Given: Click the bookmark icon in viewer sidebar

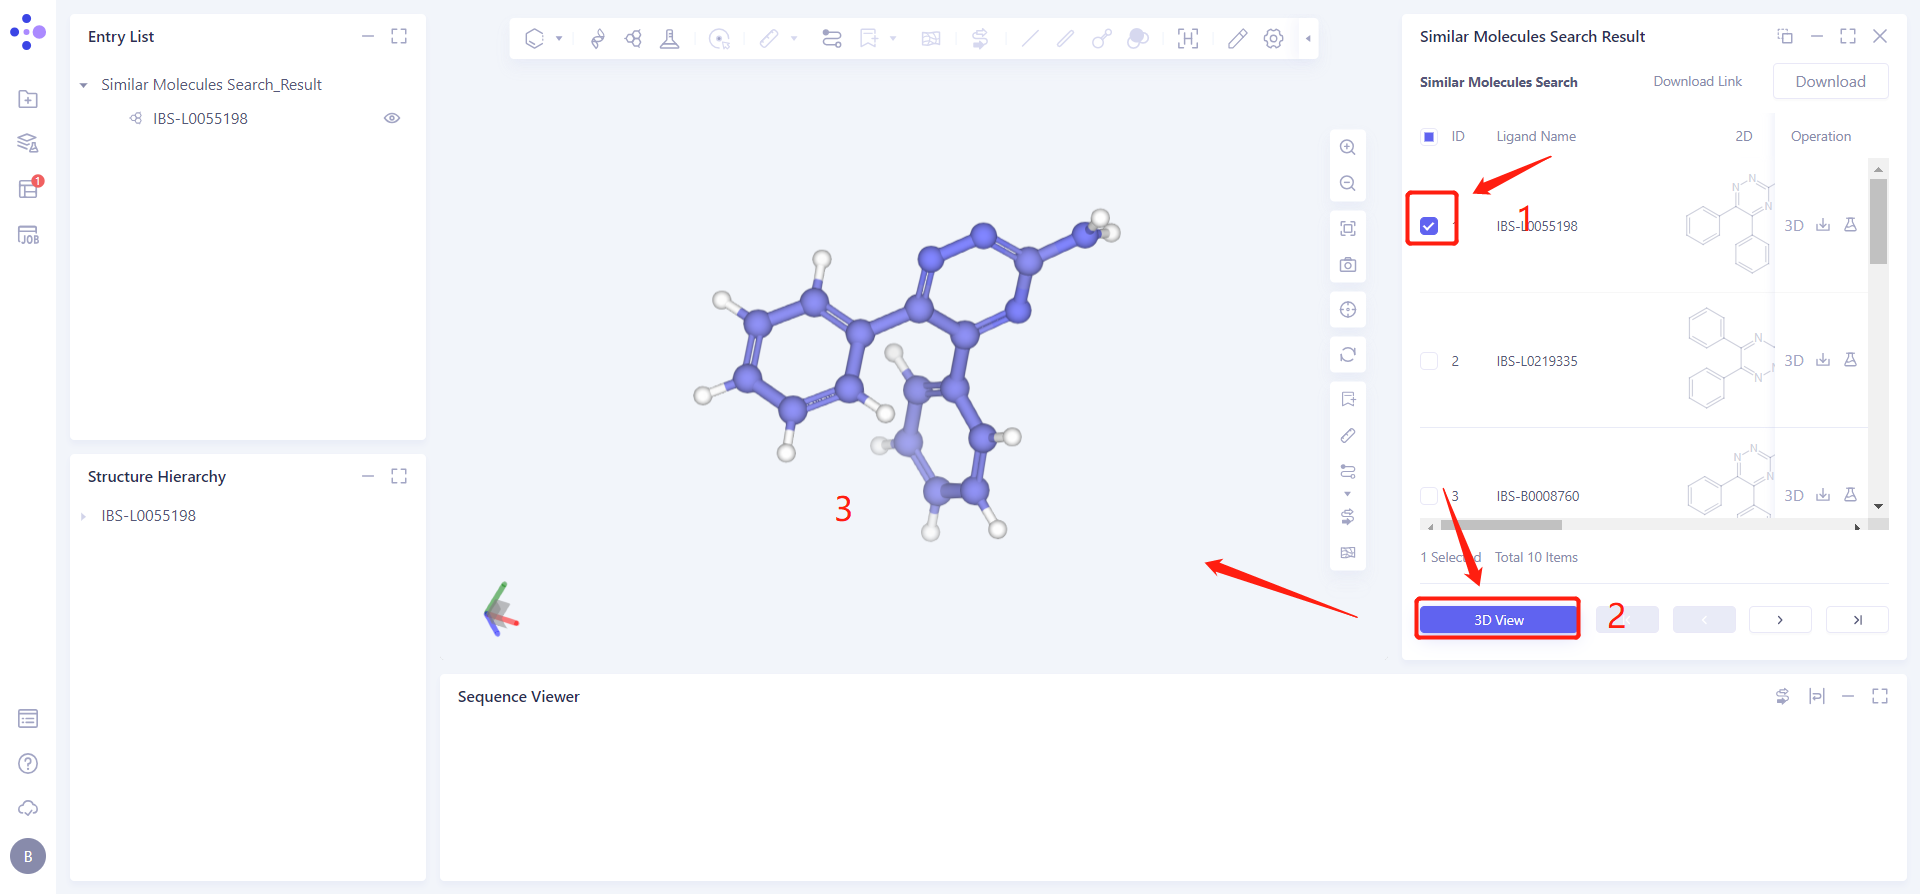Looking at the screenshot, I should tap(1348, 399).
